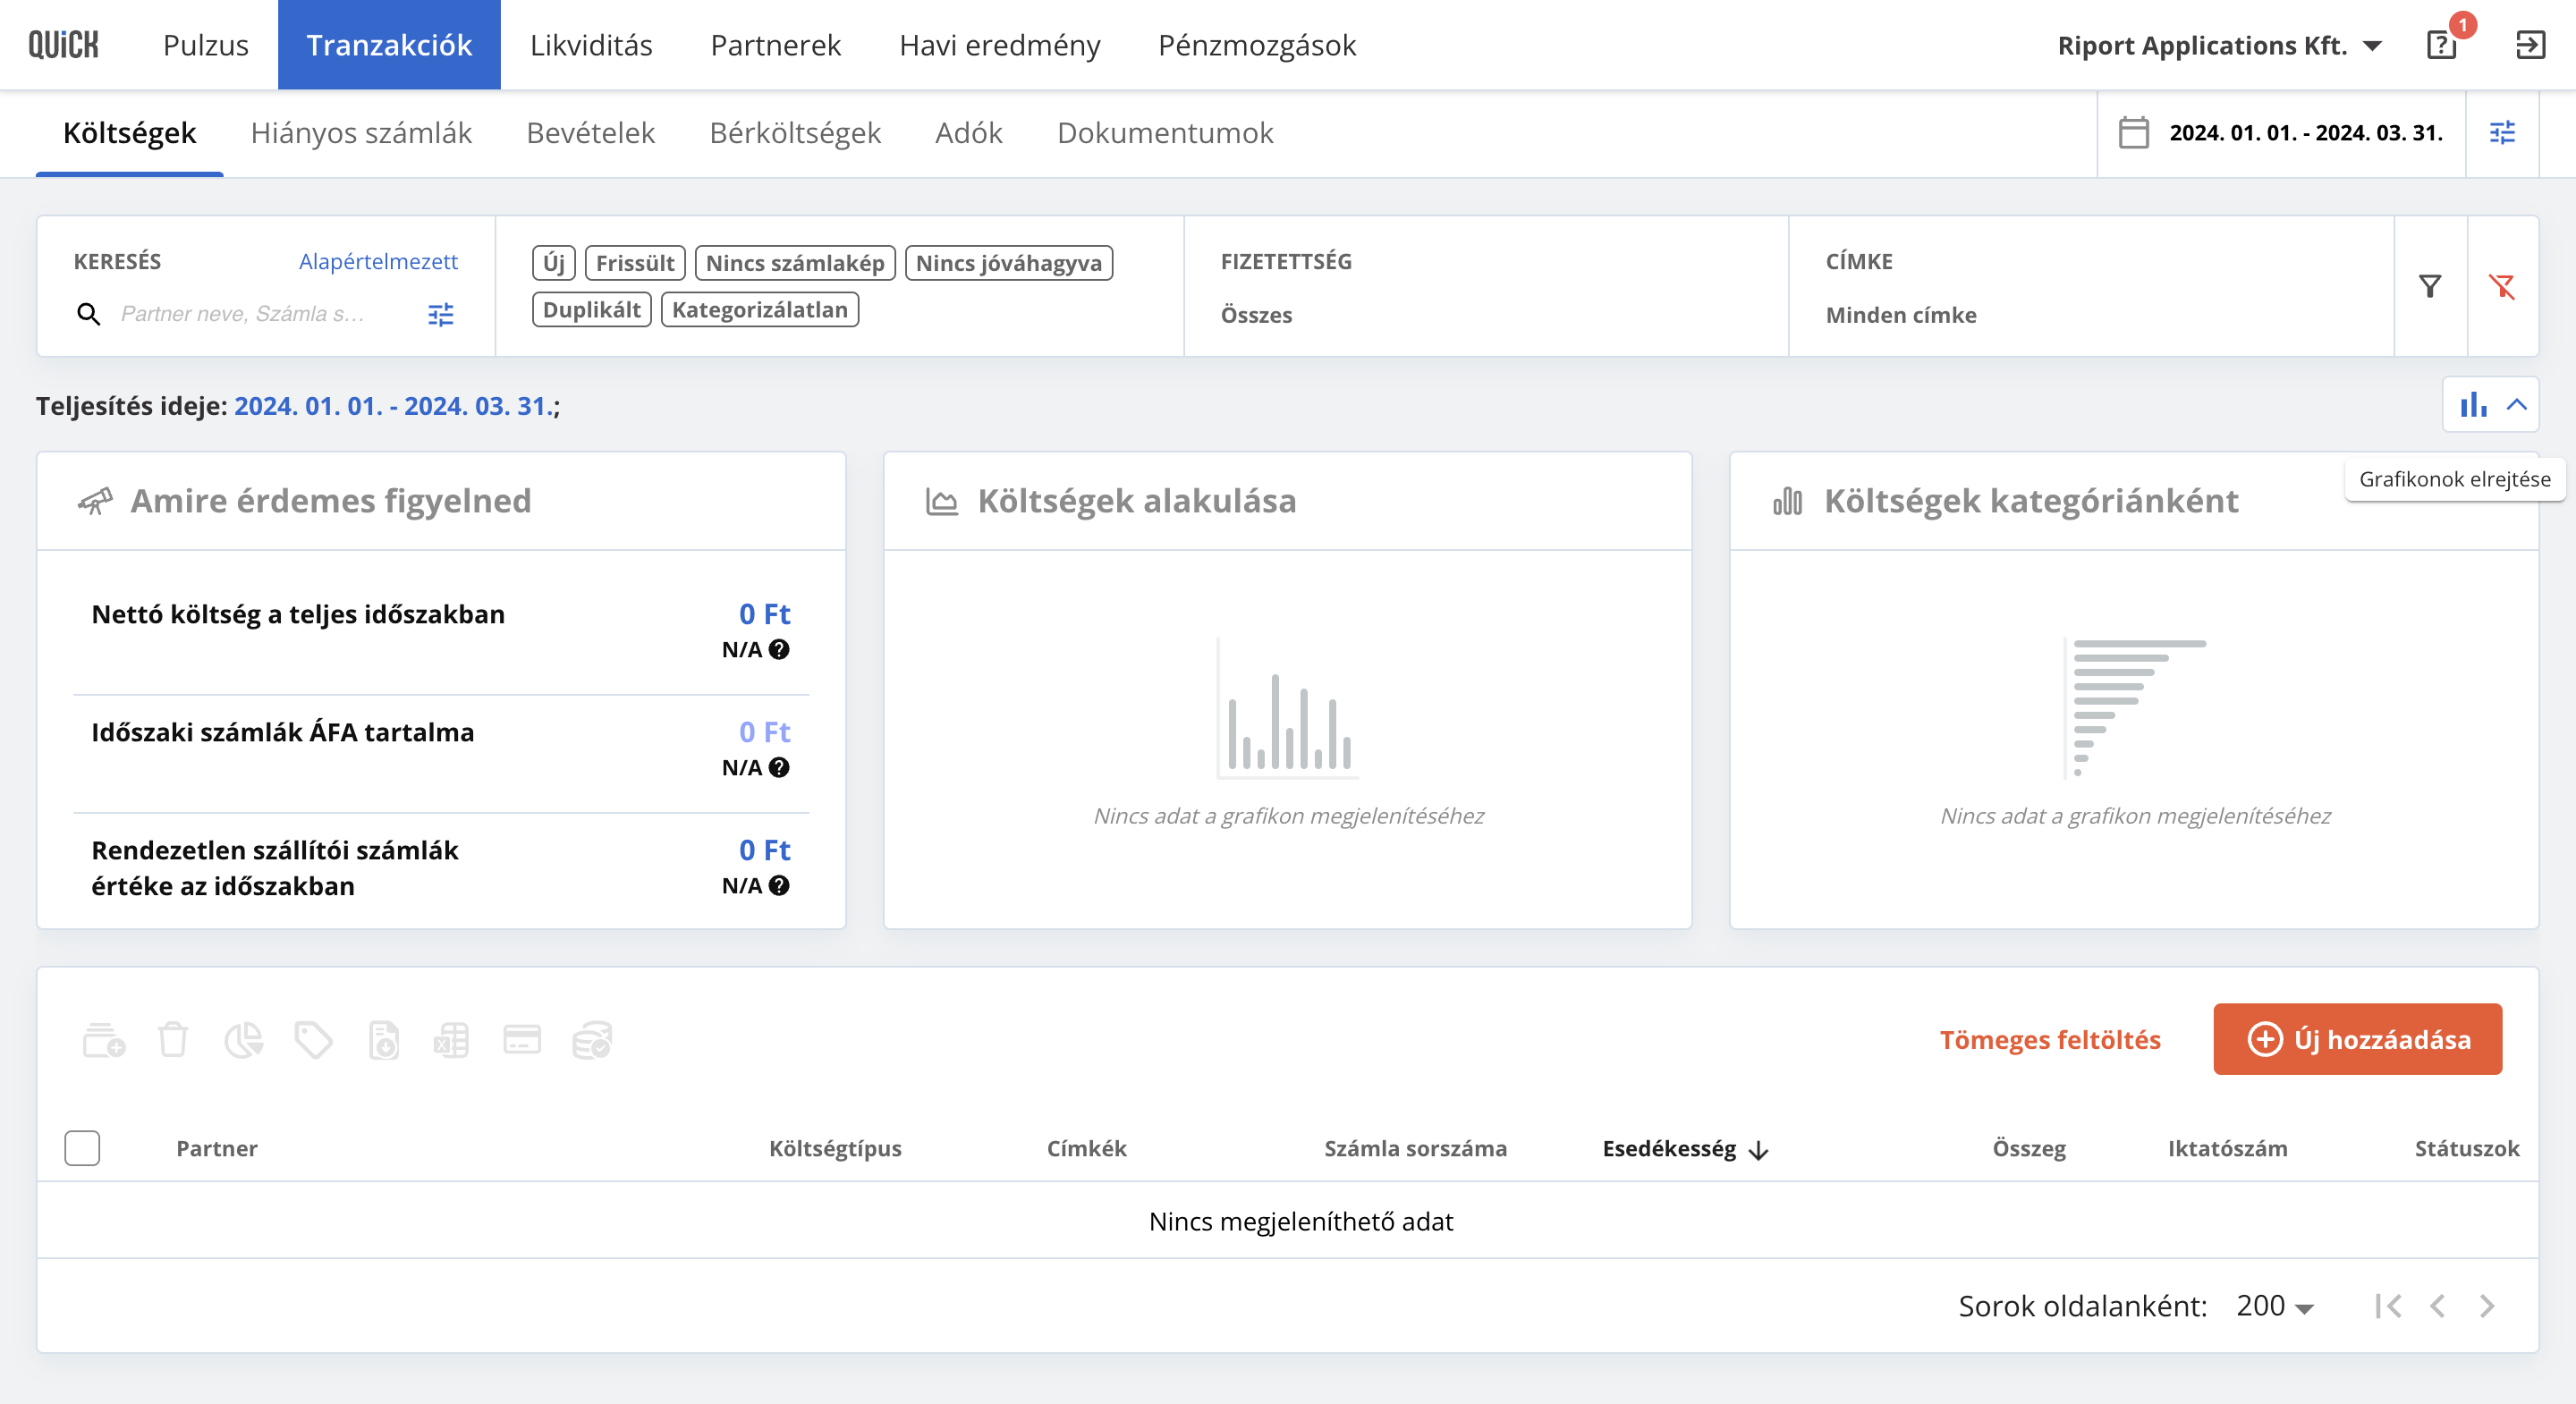Click the calendar icon next to the date range

(2133, 133)
